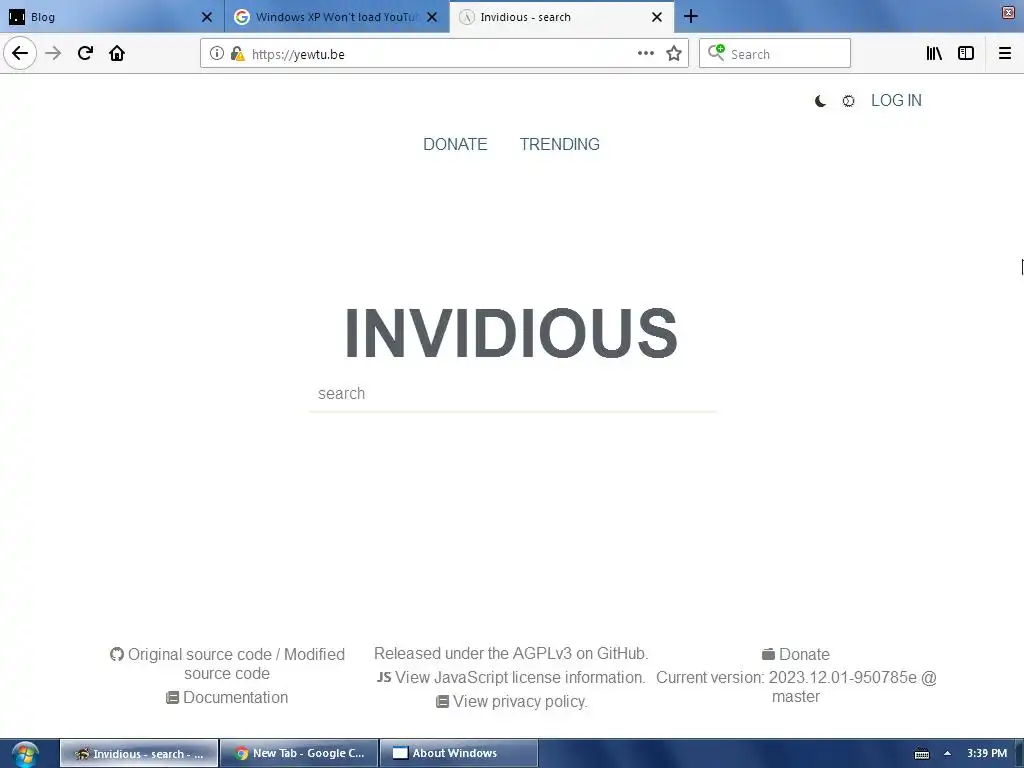The width and height of the screenshot is (1024, 768).
Task: Open Invidious preferences gear icon
Action: coord(848,101)
